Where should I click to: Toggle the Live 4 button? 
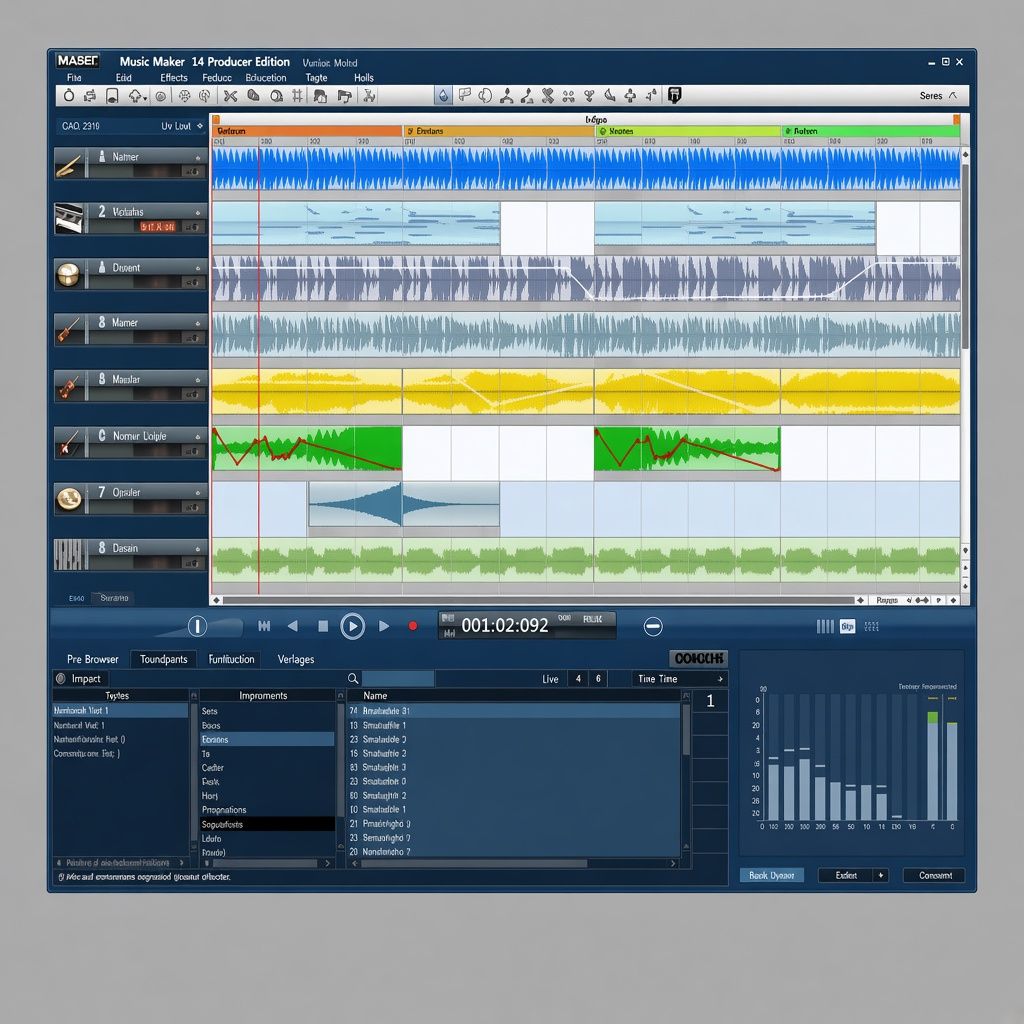pos(578,679)
